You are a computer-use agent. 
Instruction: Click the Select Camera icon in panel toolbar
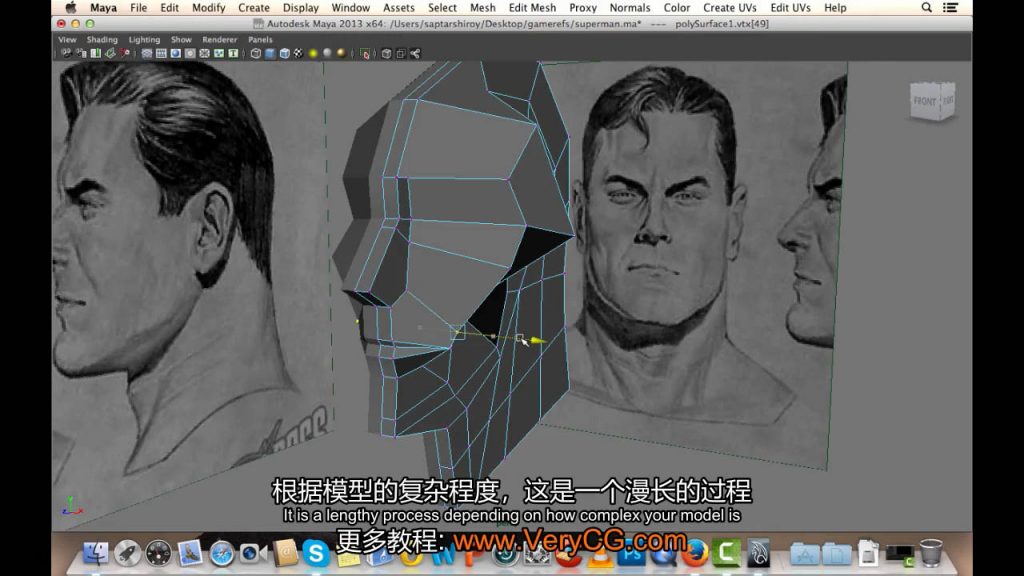click(x=67, y=54)
